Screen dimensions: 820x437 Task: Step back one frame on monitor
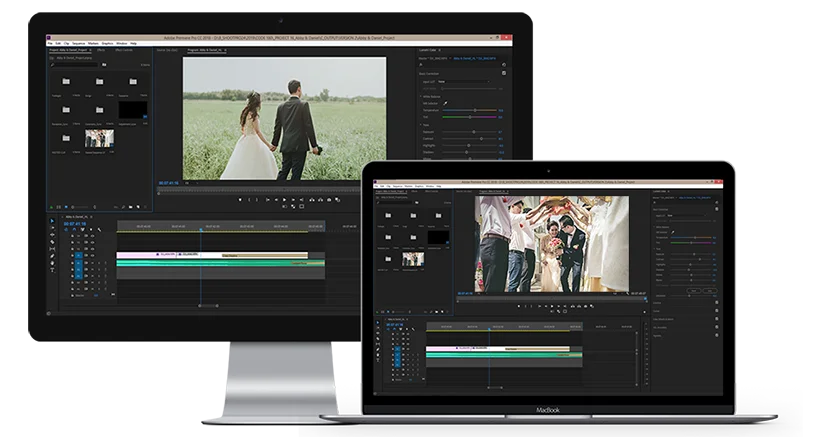[276, 200]
